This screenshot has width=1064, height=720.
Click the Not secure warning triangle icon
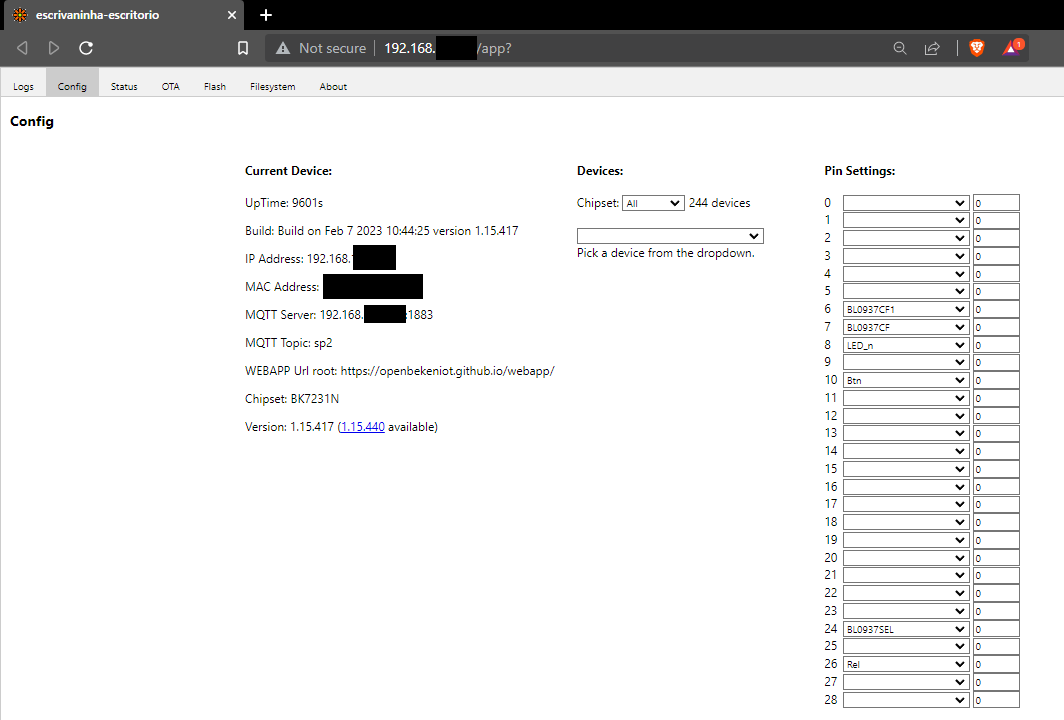pos(283,48)
